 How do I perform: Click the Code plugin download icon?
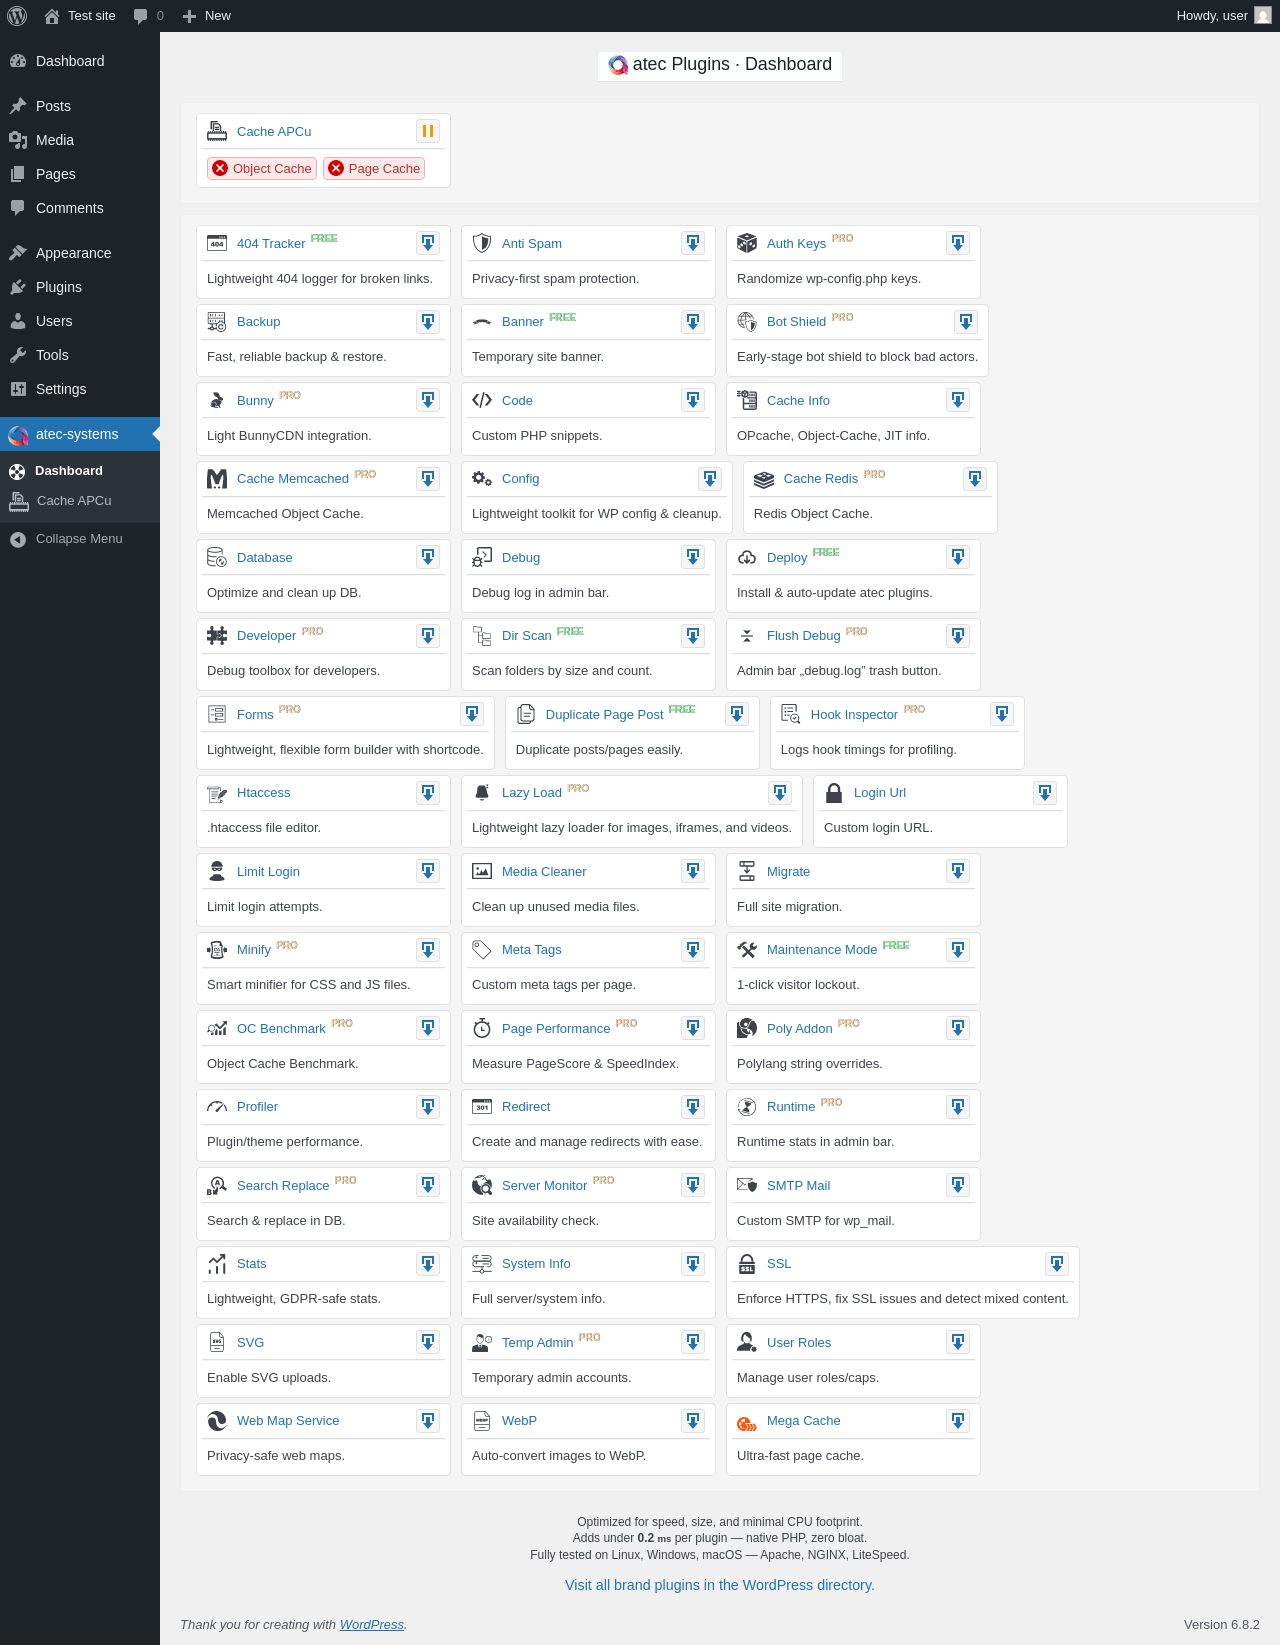point(693,400)
